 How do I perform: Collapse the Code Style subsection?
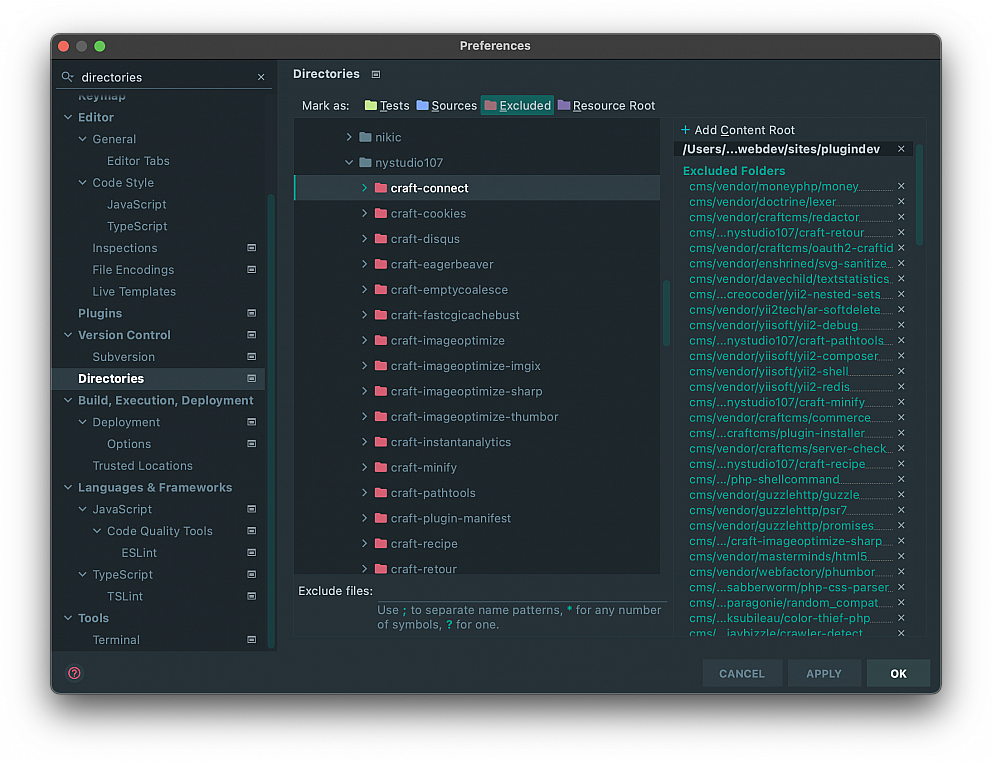pos(82,183)
